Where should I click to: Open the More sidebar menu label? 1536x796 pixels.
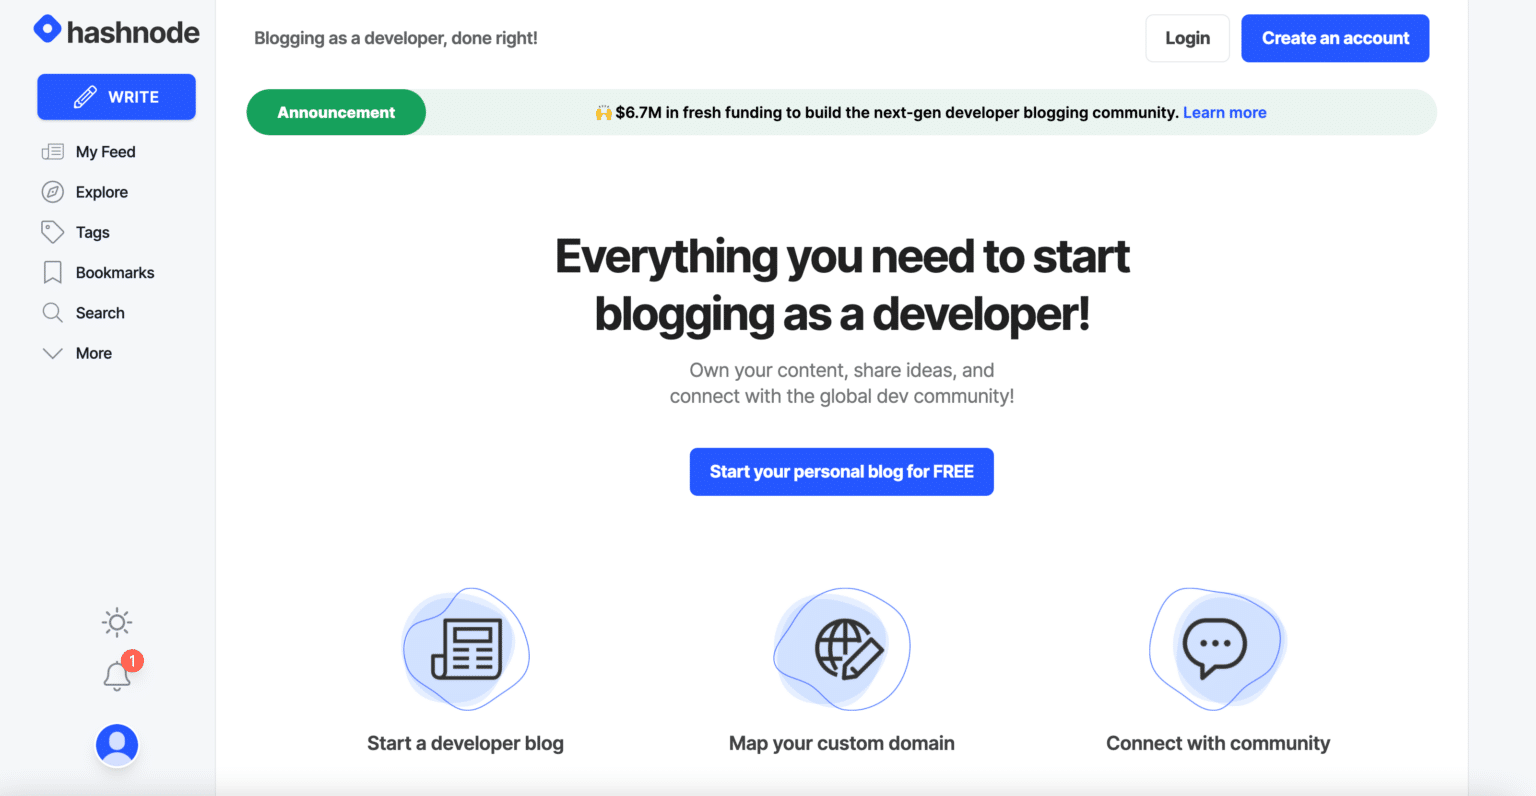(x=94, y=353)
